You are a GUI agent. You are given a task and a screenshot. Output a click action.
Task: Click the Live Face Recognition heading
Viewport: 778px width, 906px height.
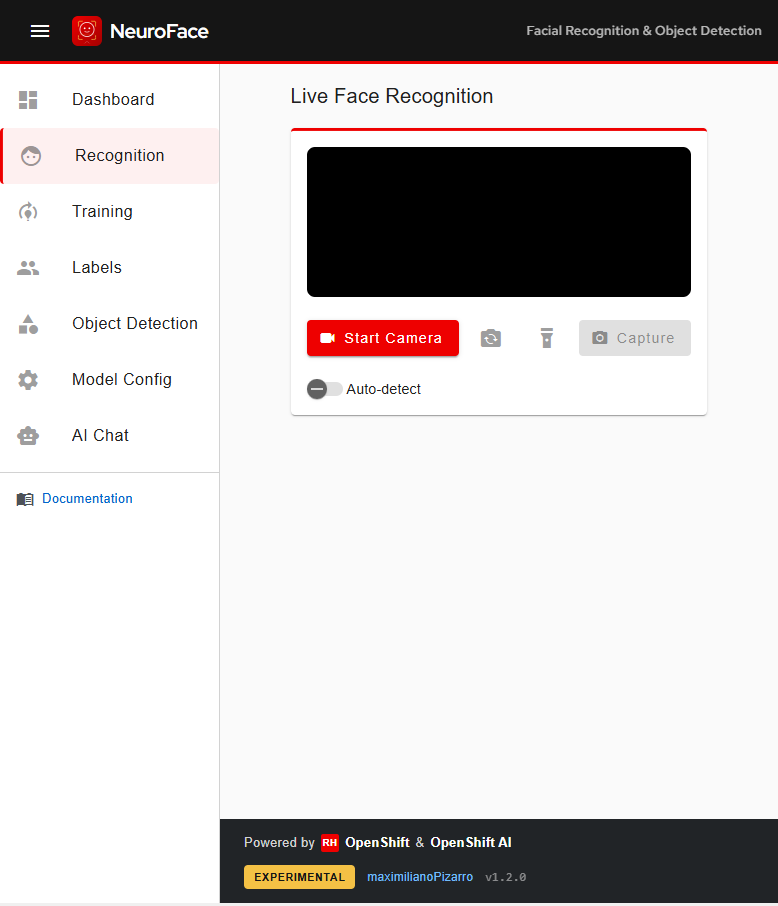(392, 96)
